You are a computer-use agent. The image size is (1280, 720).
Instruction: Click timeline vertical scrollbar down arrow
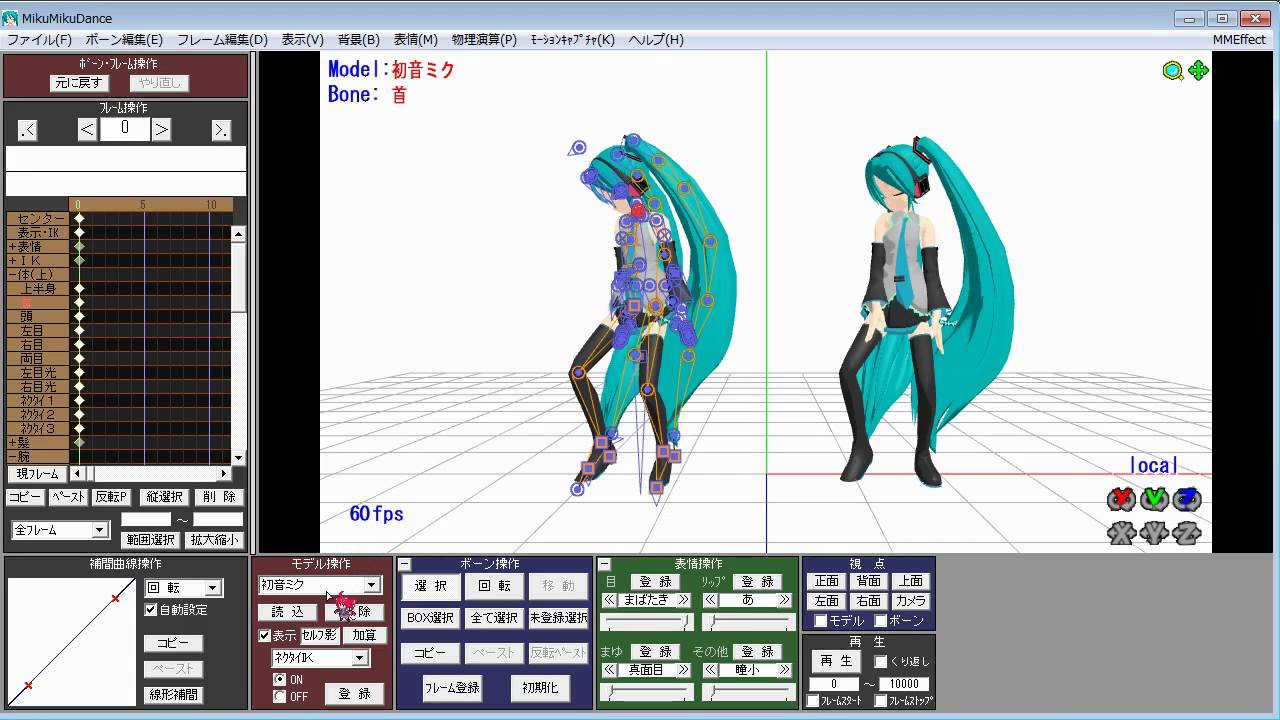tap(238, 458)
